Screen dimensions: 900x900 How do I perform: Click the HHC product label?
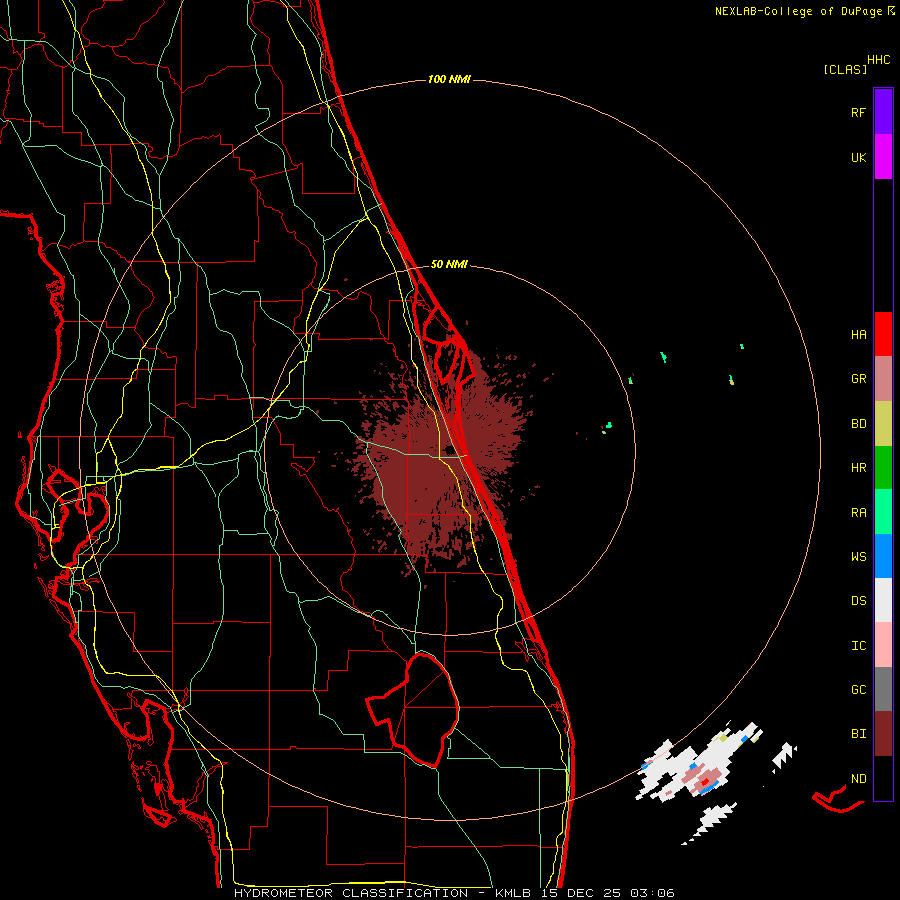pos(878,60)
